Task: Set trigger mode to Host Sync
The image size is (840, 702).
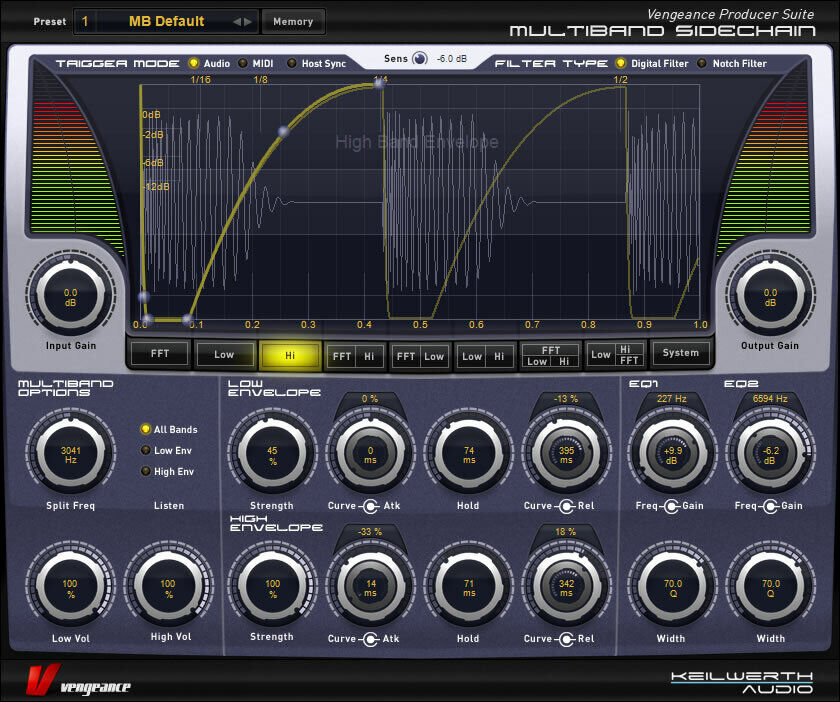Action: (x=292, y=63)
